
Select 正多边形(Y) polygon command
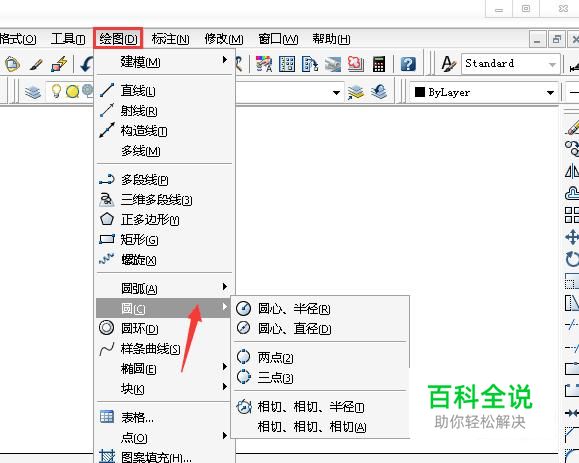pyautogui.click(x=165, y=220)
